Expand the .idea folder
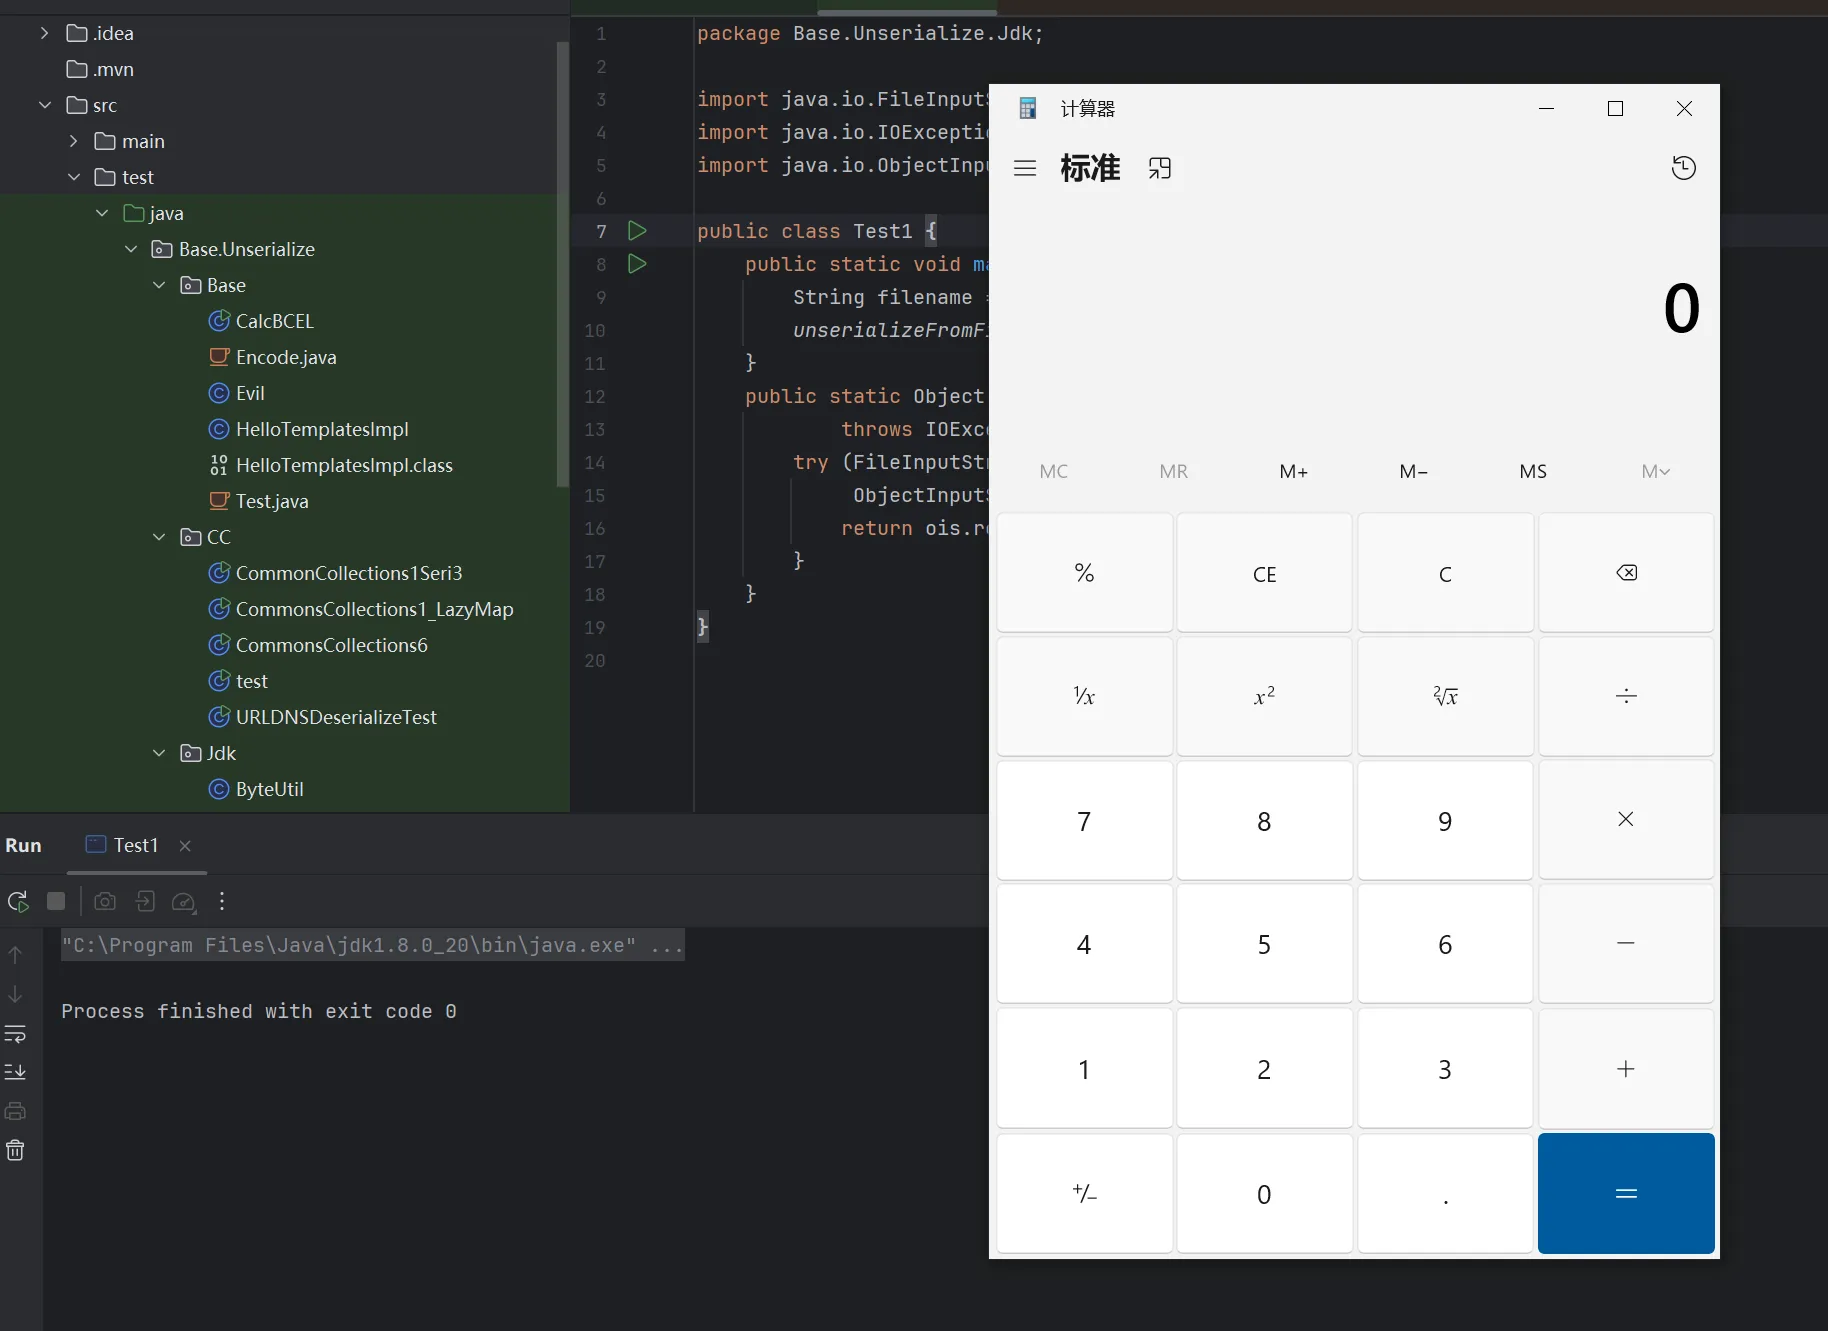1828x1331 pixels. [44, 33]
